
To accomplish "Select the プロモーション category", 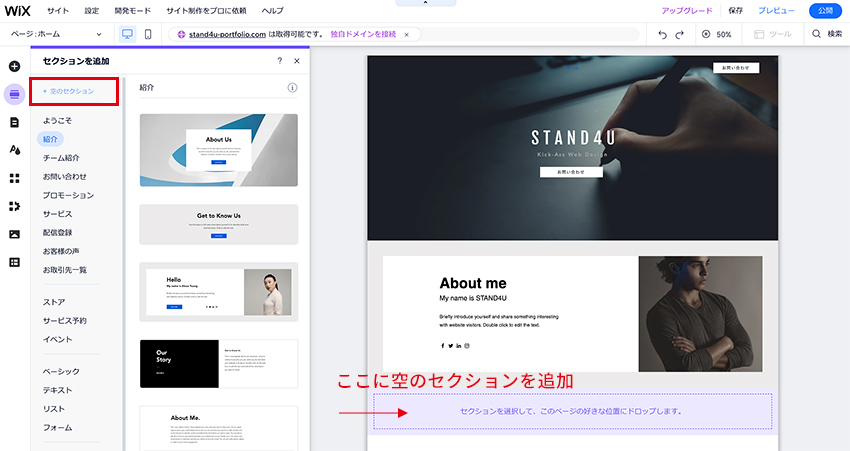I will [x=68, y=195].
